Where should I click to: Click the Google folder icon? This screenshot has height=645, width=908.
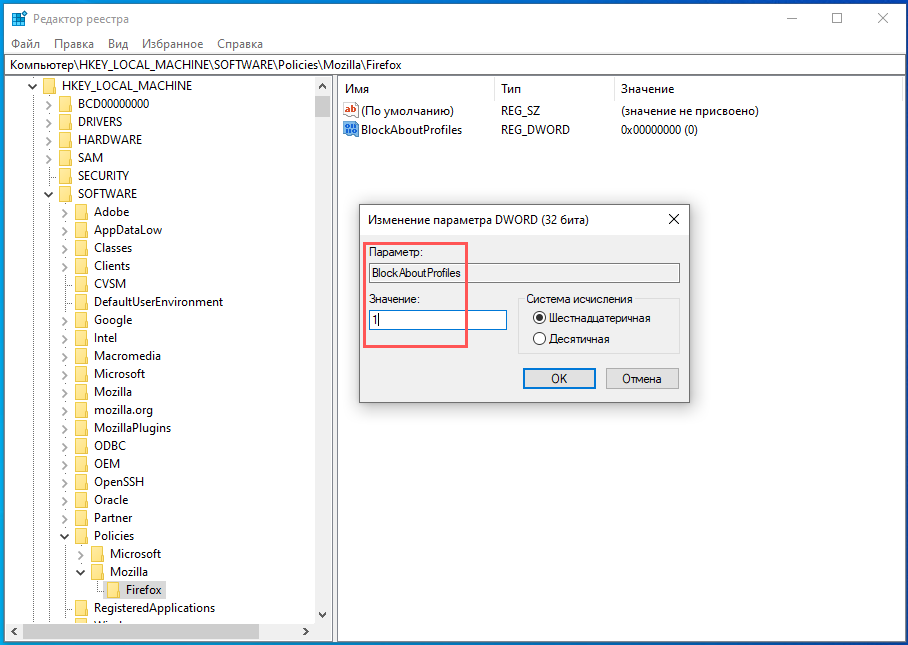82,320
